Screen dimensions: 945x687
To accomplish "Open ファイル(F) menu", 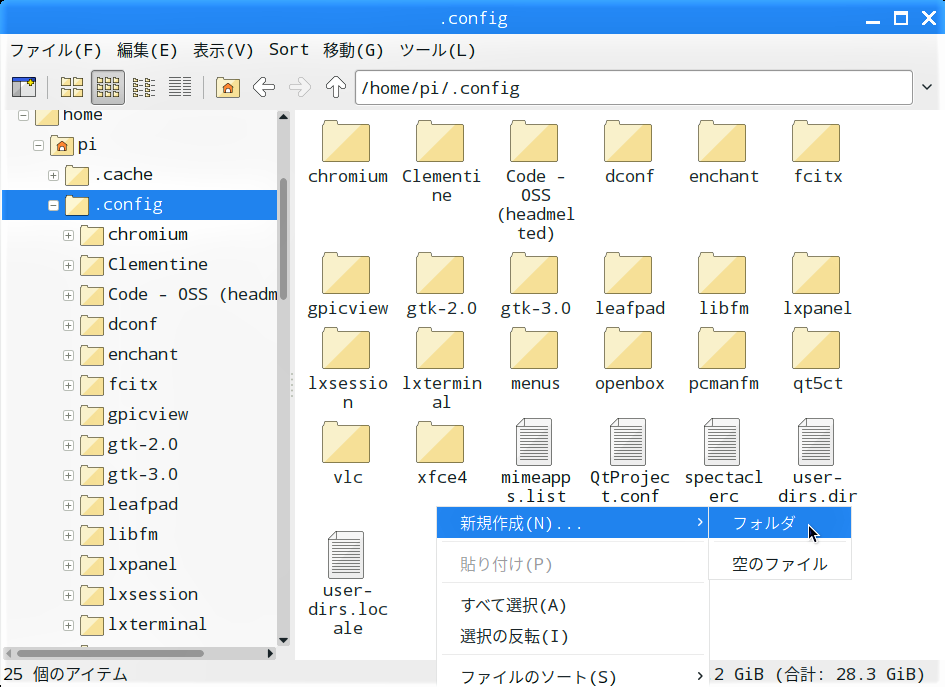I will [55, 50].
